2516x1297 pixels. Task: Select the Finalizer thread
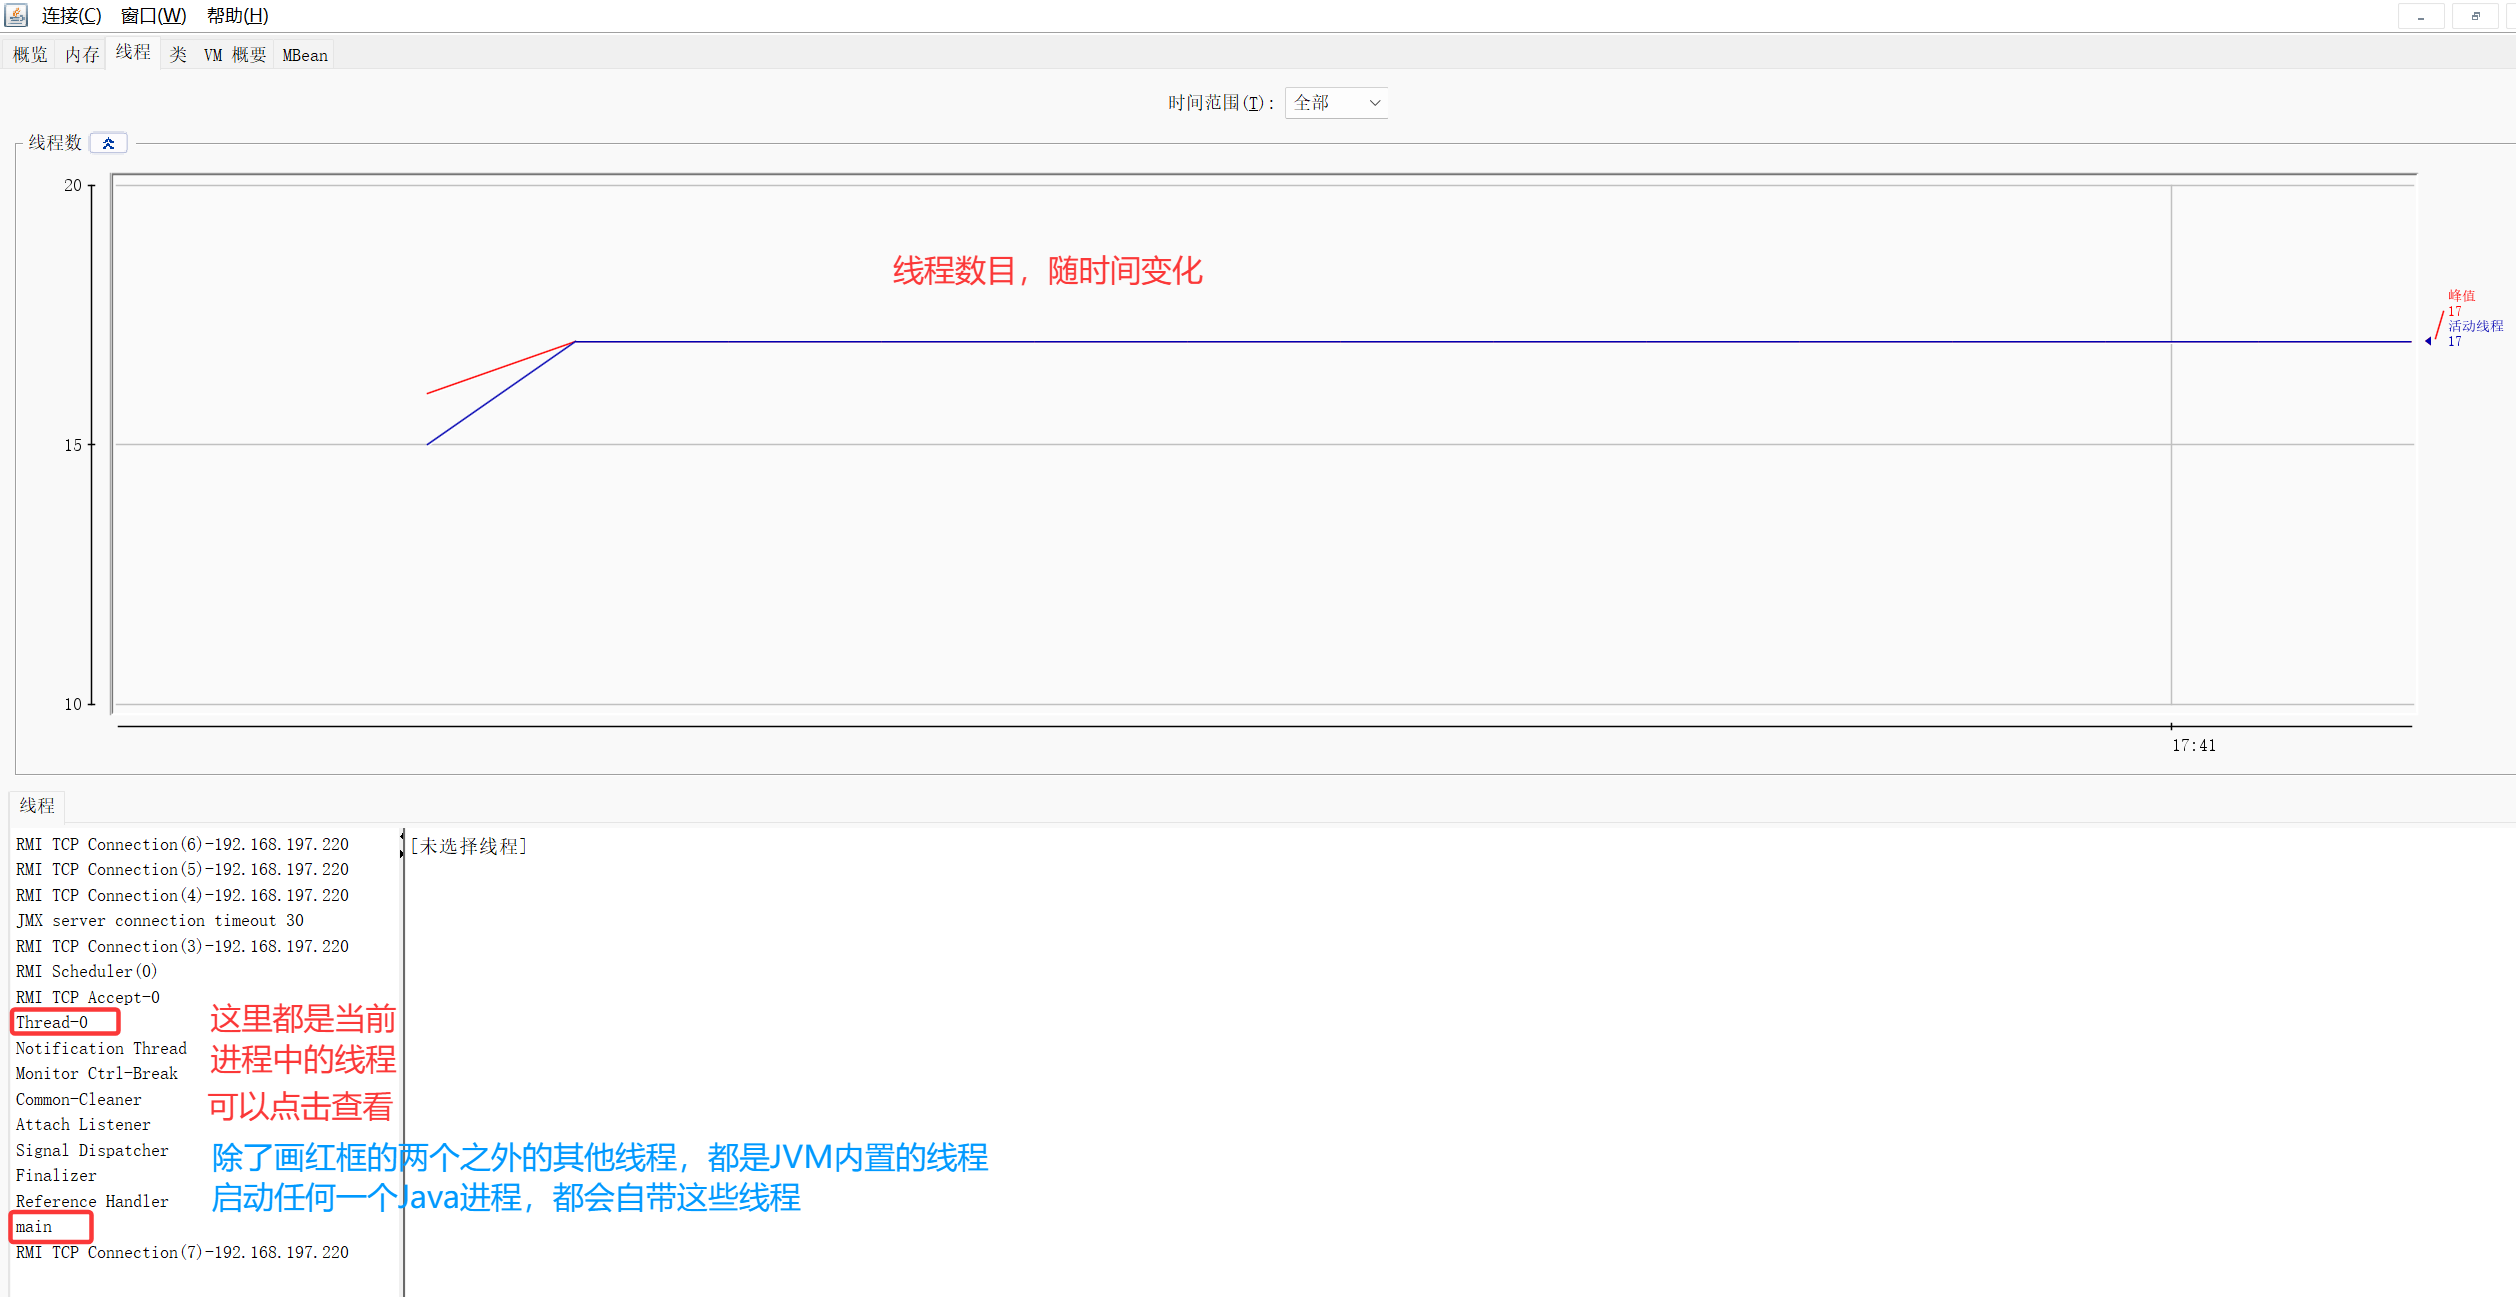pyautogui.click(x=56, y=1176)
